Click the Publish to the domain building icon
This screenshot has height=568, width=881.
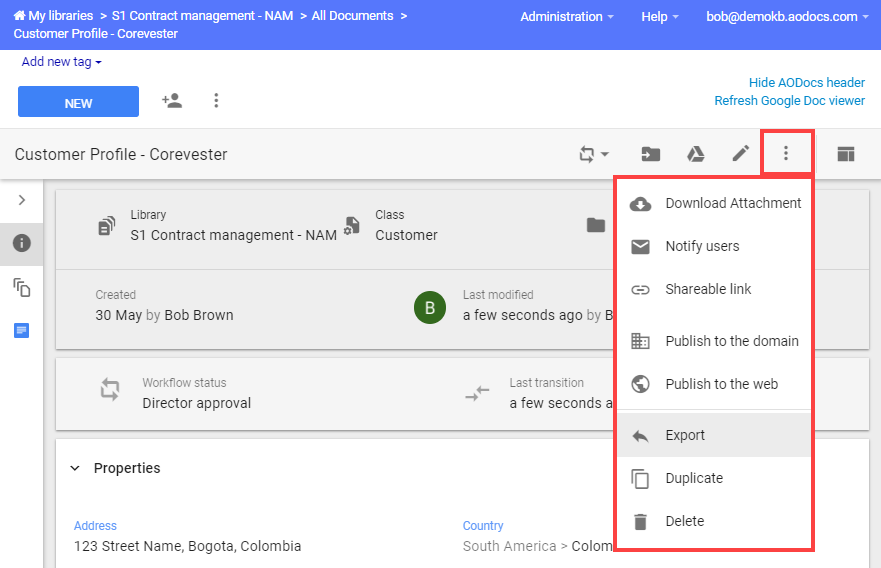(640, 341)
